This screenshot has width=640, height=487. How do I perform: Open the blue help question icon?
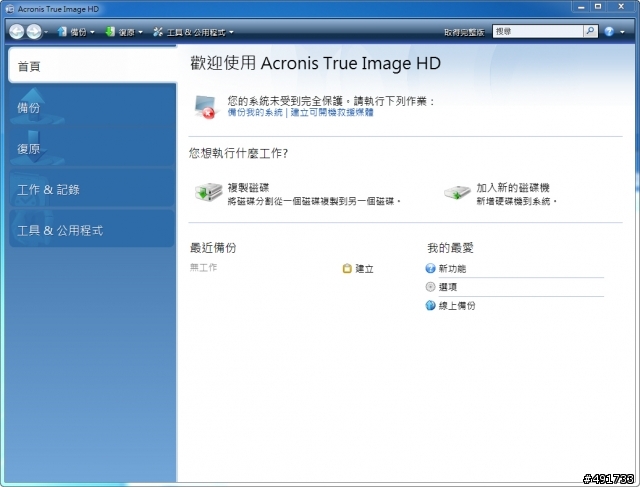pyautogui.click(x=609, y=31)
